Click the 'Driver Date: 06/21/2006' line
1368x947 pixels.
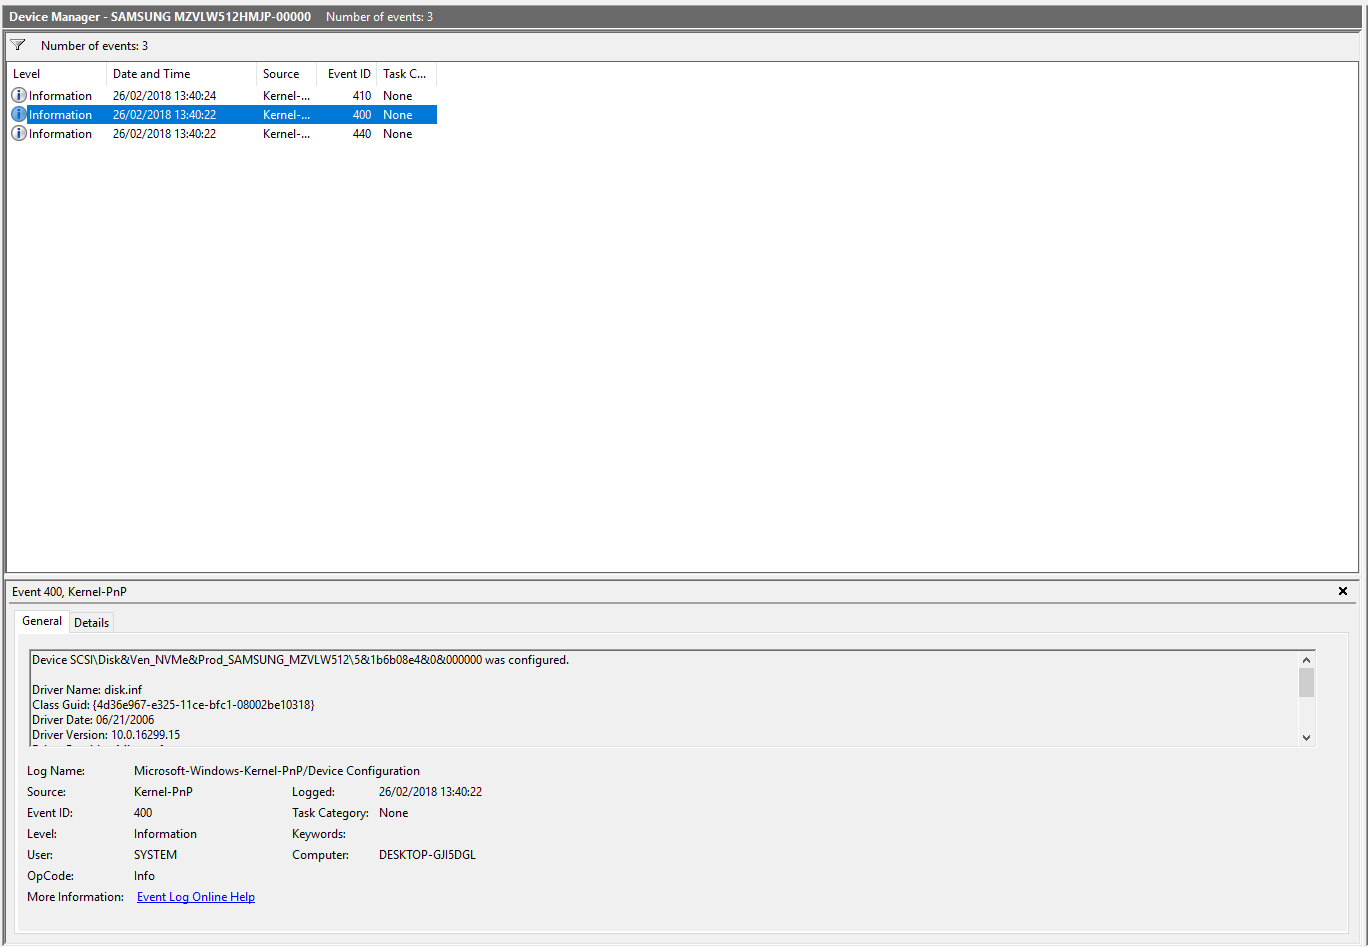[93, 720]
